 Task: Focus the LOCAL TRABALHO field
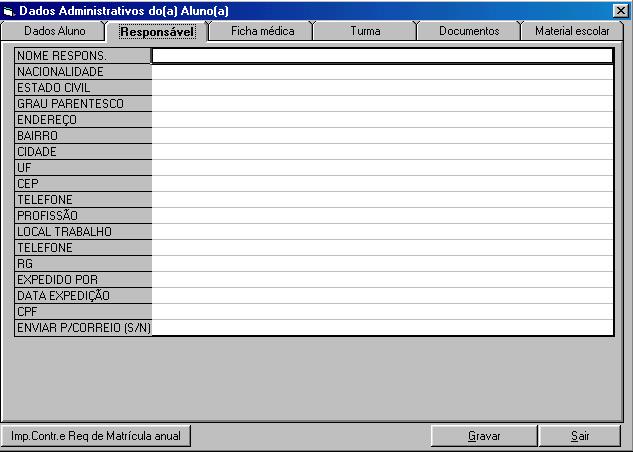coord(382,232)
